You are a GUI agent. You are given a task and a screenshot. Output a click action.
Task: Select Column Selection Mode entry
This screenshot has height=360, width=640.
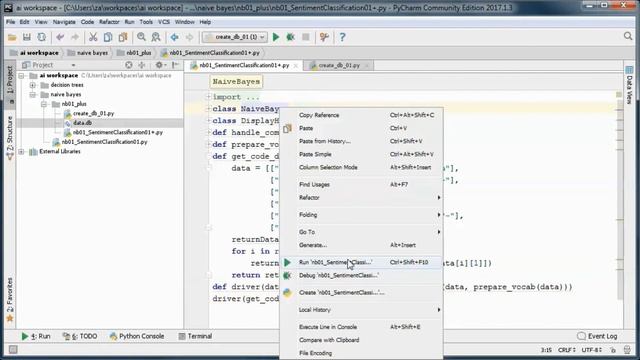(361, 167)
